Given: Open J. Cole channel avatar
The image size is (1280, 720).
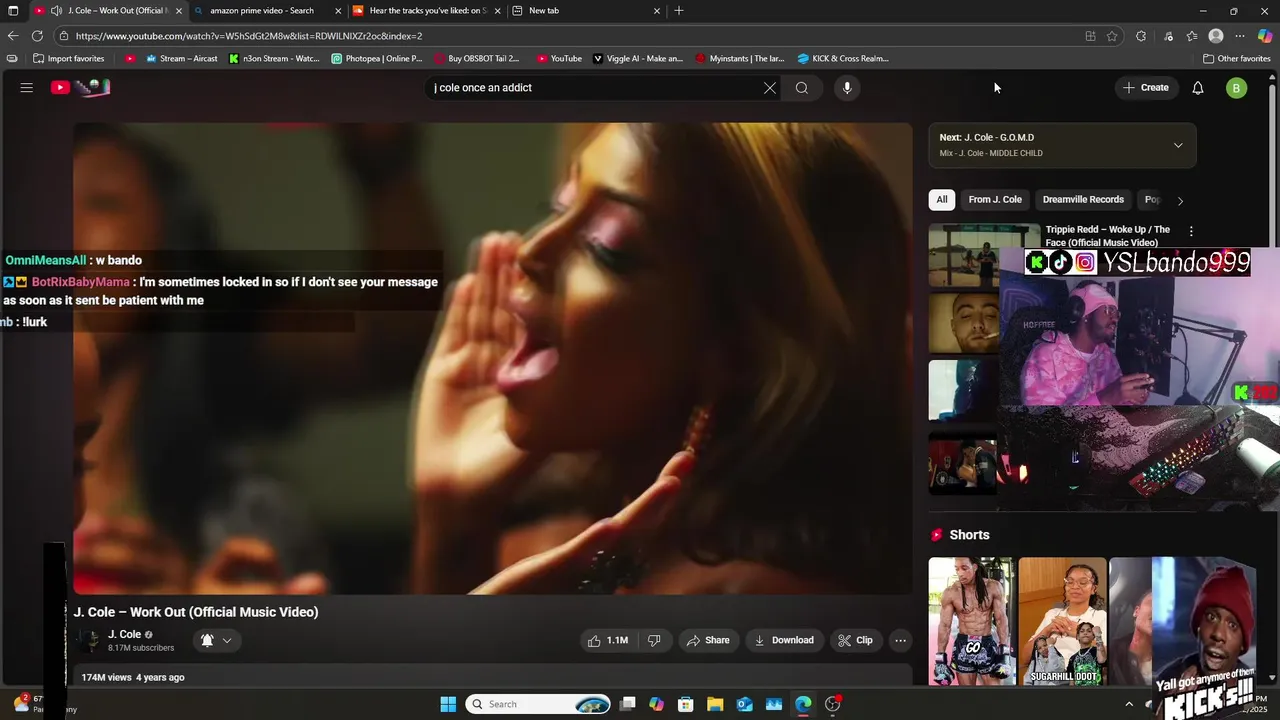Looking at the screenshot, I should (x=88, y=640).
